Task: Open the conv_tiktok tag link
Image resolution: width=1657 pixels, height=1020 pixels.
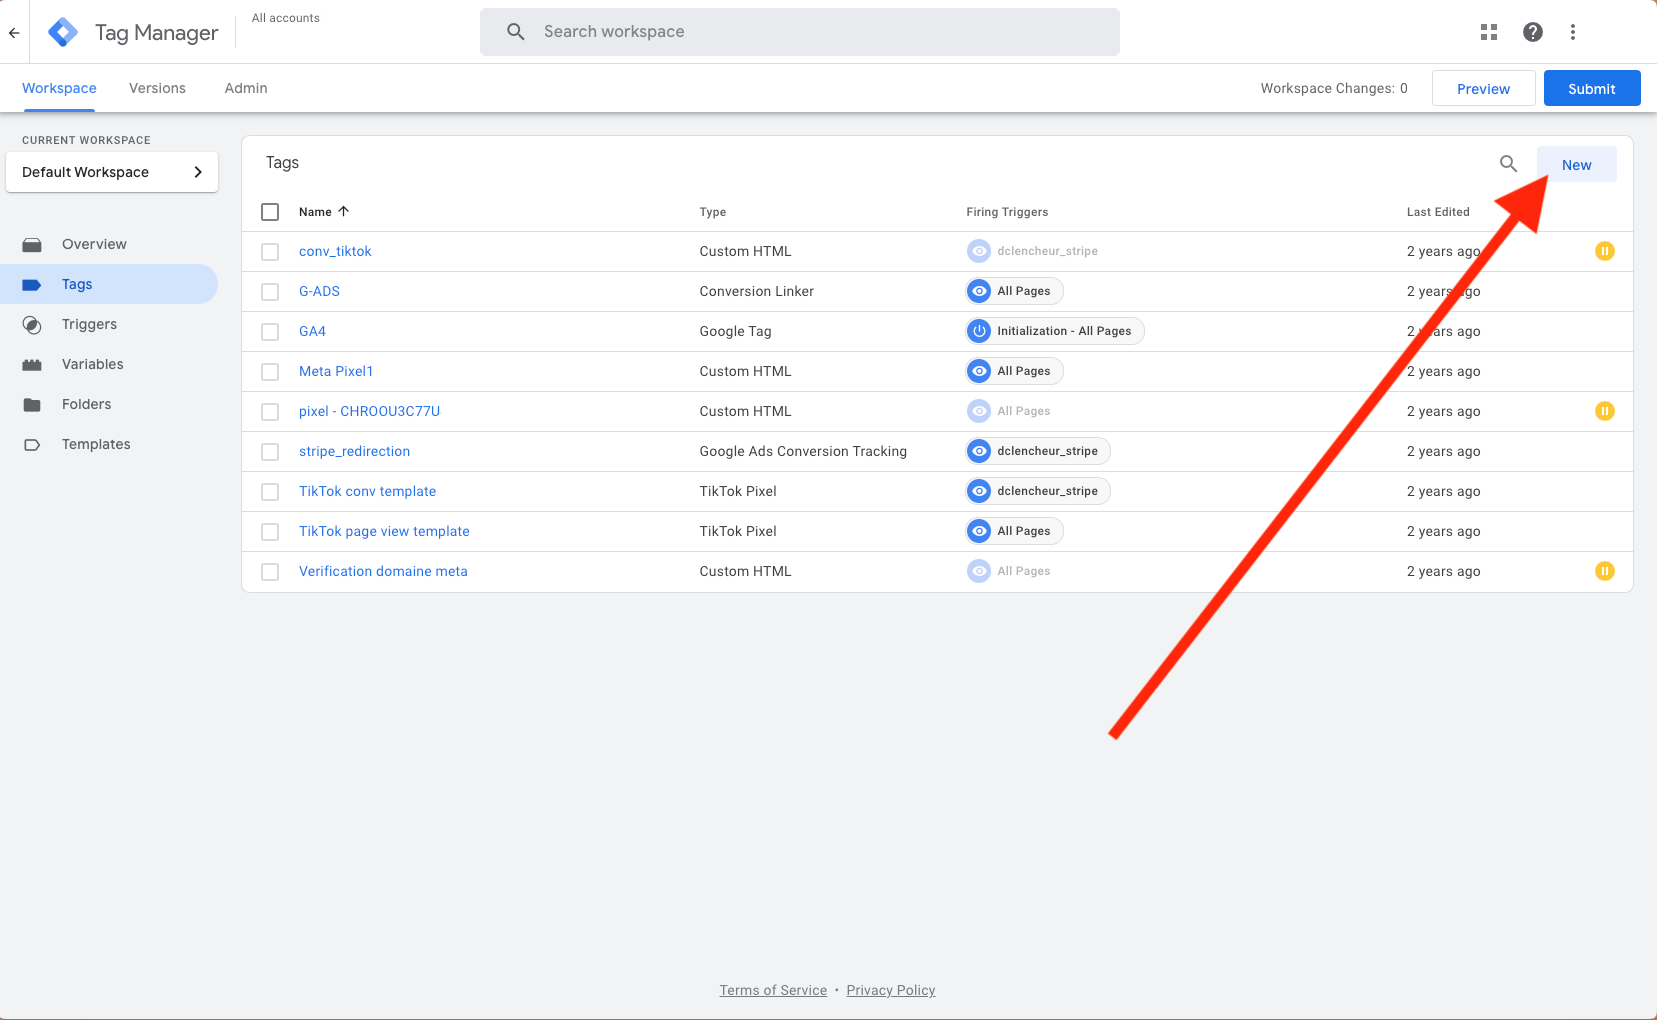Action: [x=335, y=251]
